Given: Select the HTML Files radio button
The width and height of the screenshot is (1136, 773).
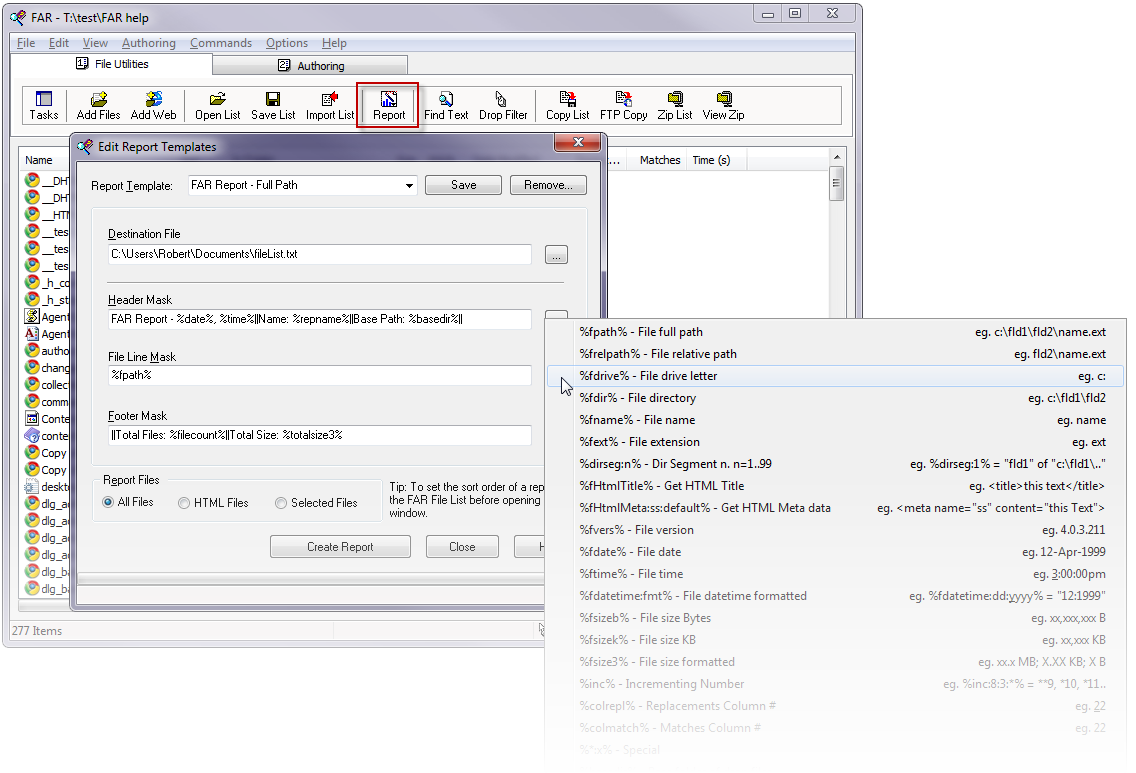Looking at the screenshot, I should tap(184, 503).
